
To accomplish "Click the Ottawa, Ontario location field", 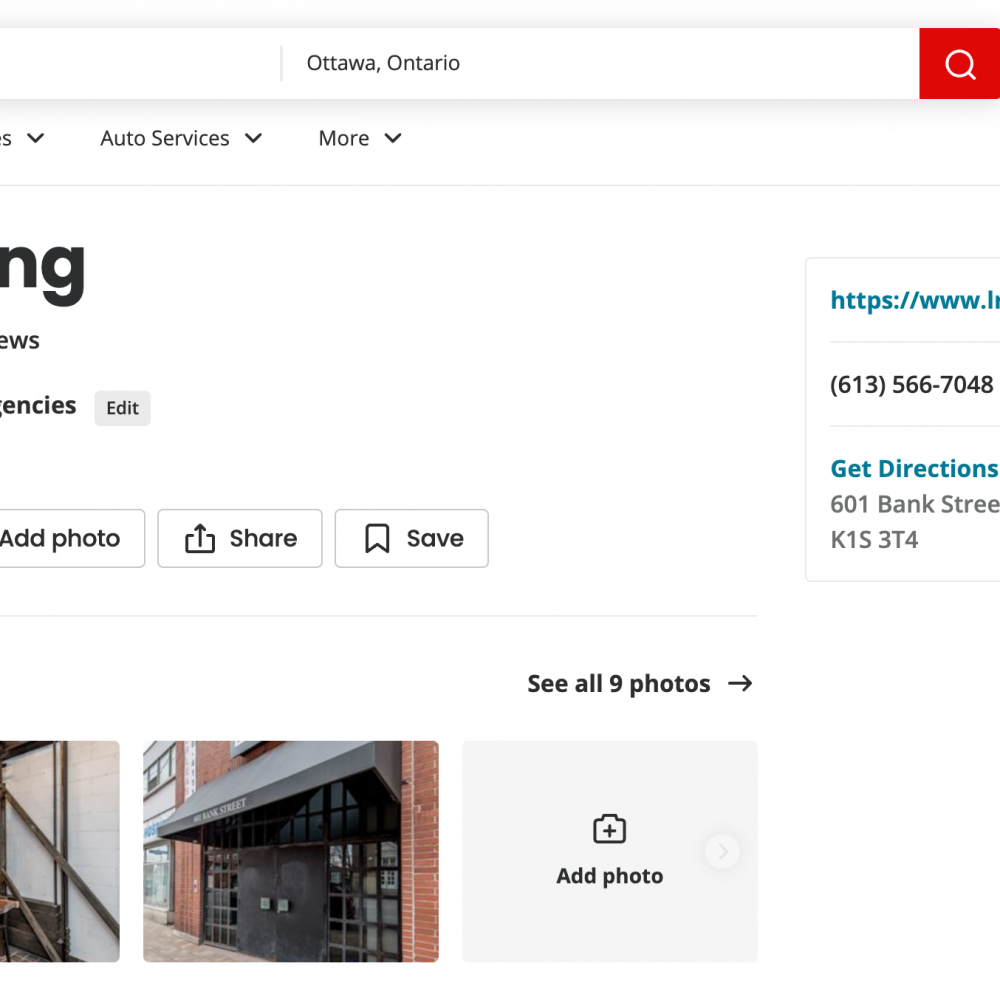I will click(600, 64).
